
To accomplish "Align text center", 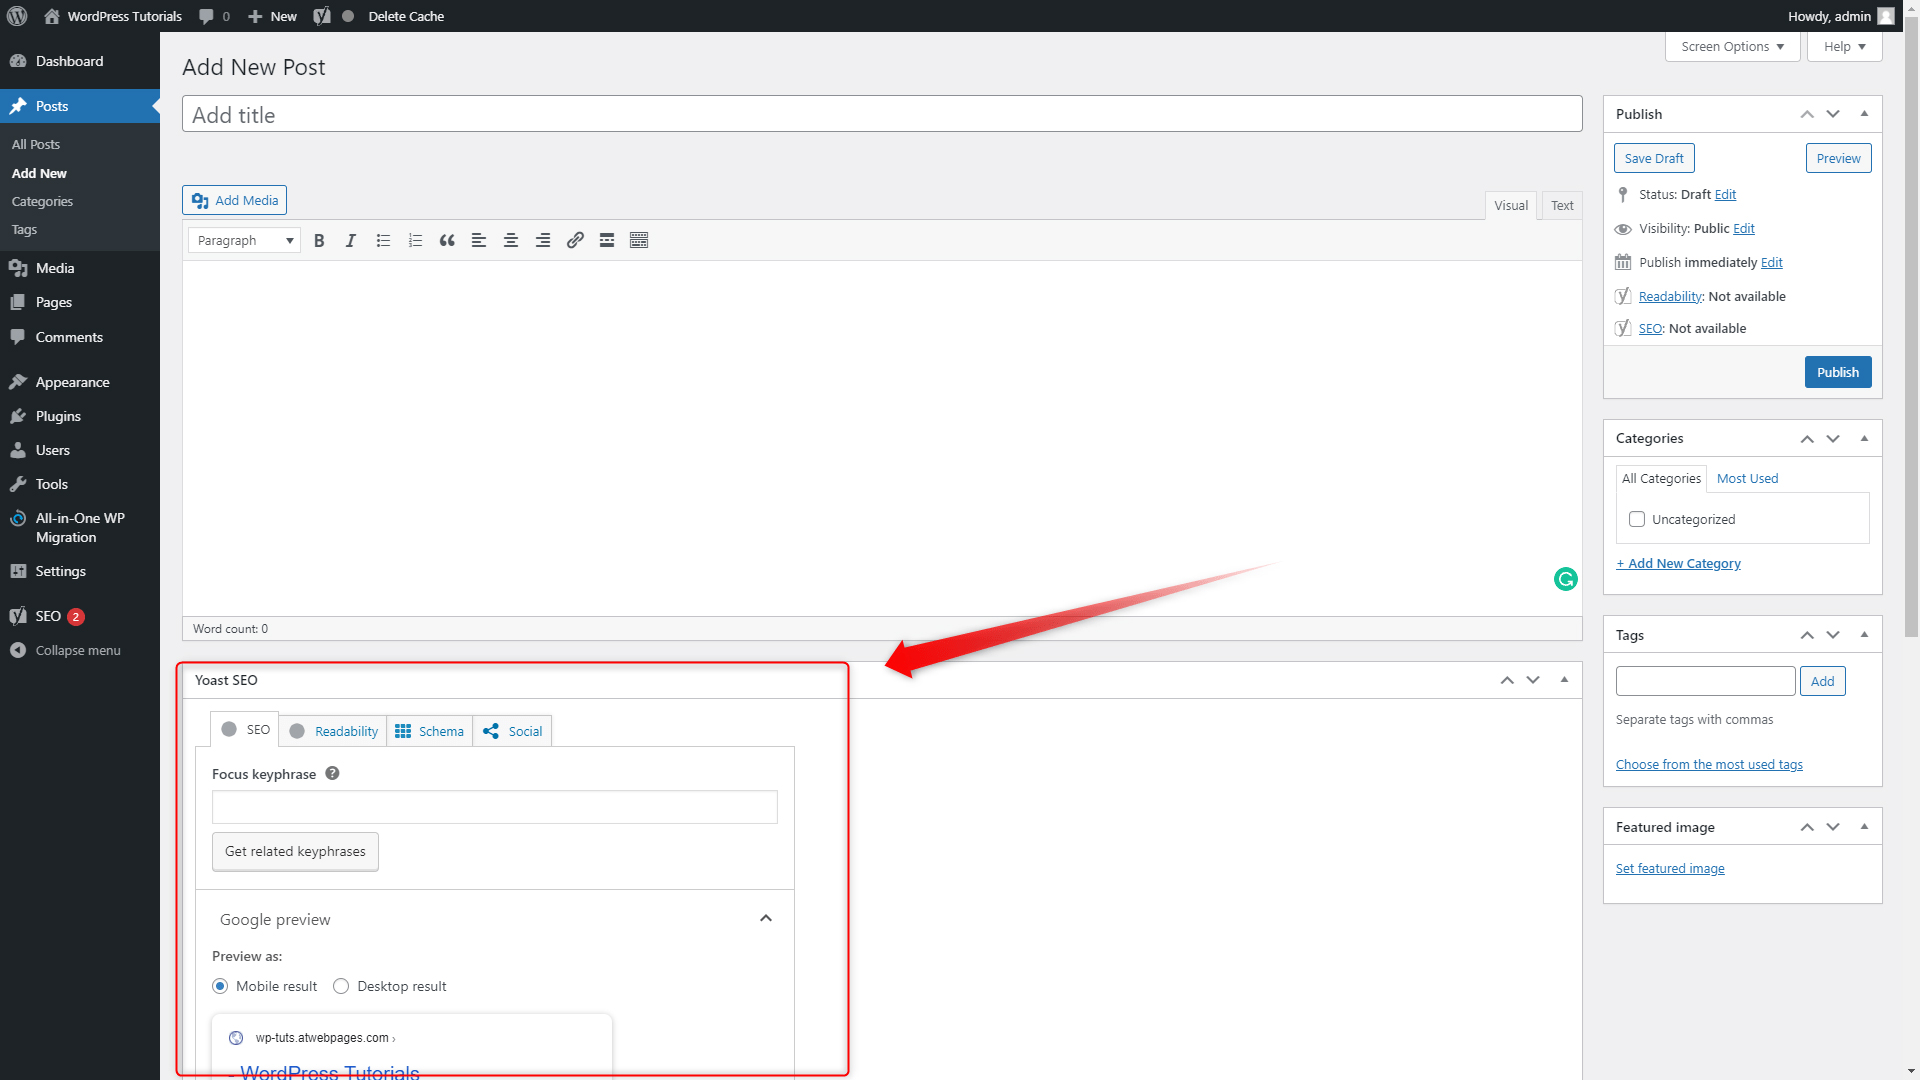I will coord(511,240).
